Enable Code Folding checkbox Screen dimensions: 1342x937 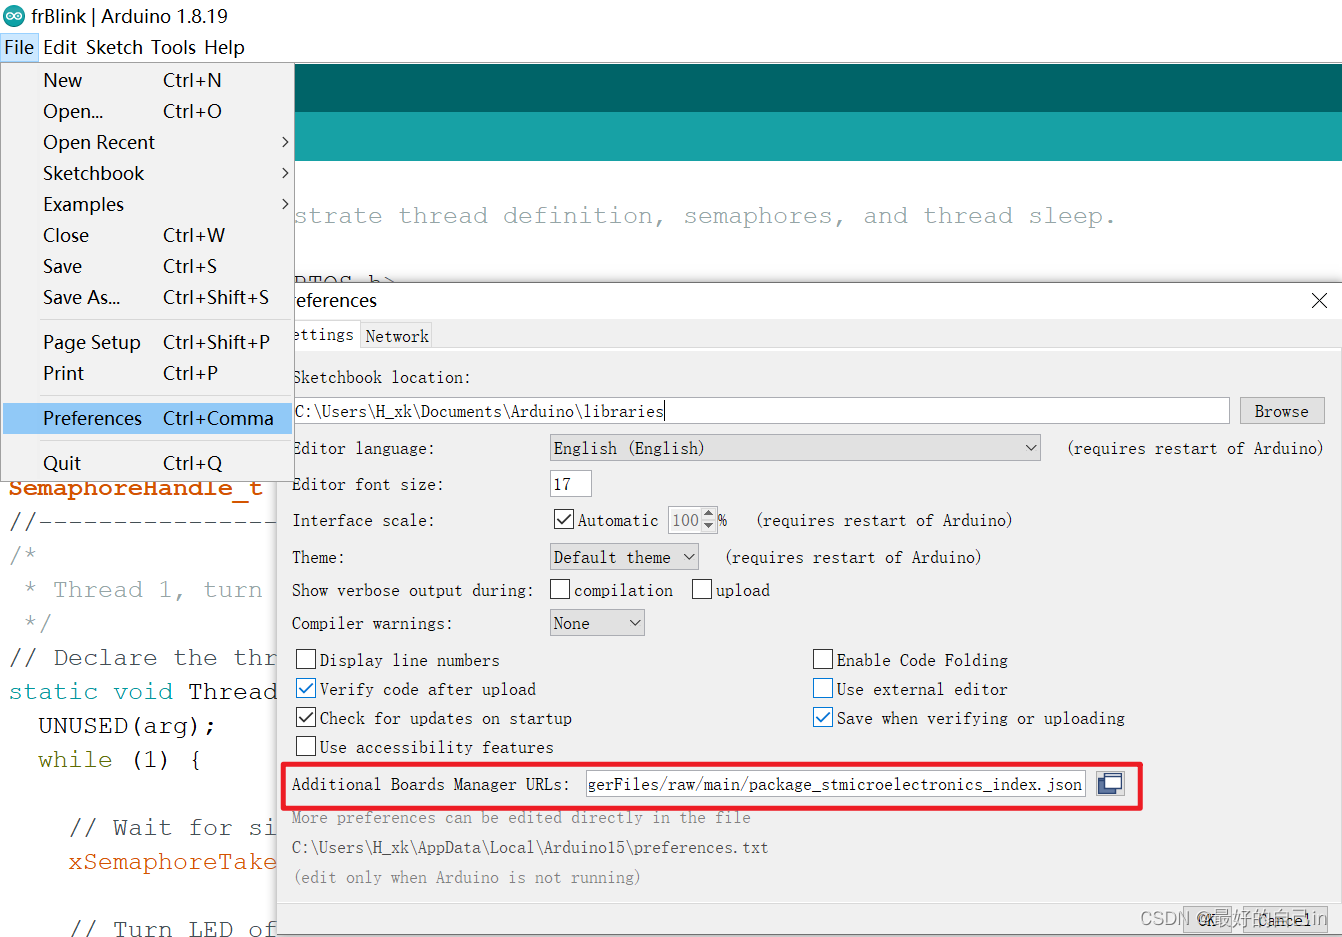coord(823,660)
